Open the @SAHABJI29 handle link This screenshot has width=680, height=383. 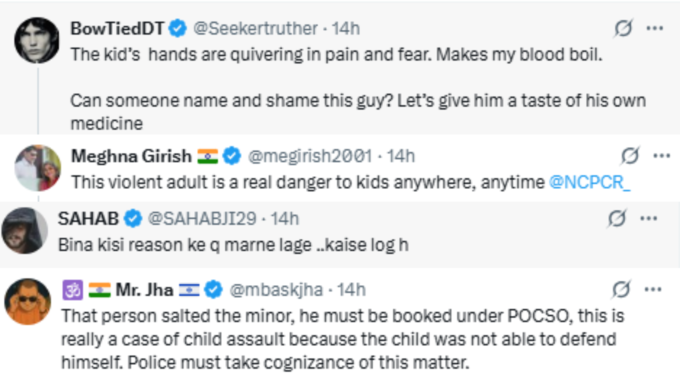pos(202,219)
